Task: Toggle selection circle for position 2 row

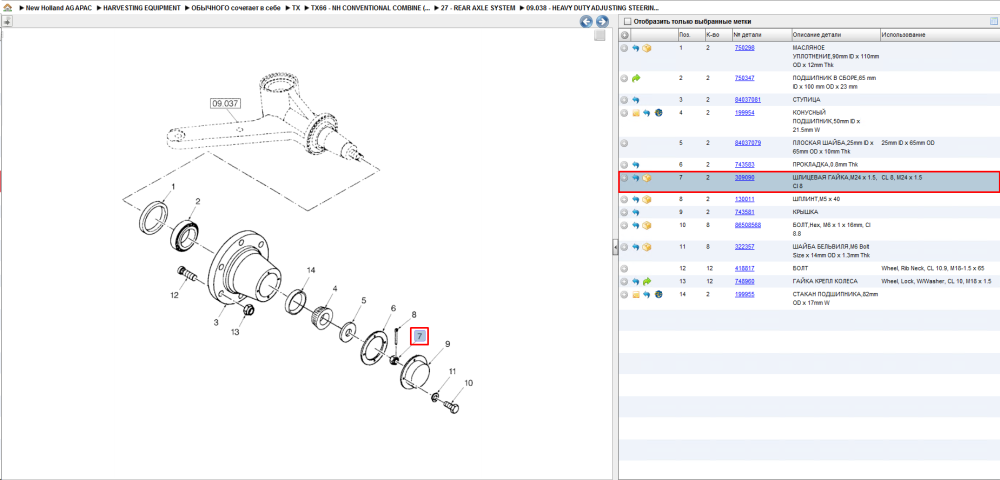Action: click(624, 78)
